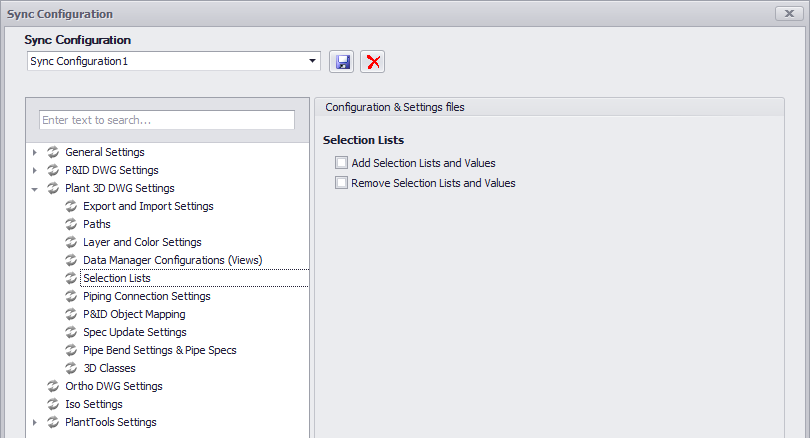Screen dimensions: 810x438
Task: Open Data Manager Configurations (Views)
Action: [x=173, y=260]
